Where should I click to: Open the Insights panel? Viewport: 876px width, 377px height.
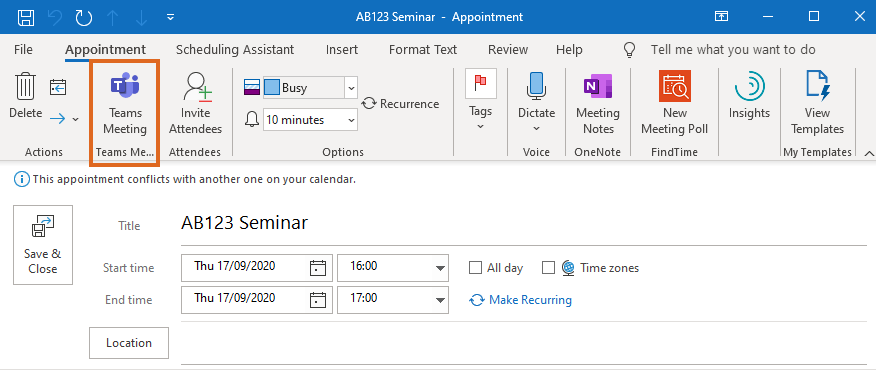[x=749, y=95]
